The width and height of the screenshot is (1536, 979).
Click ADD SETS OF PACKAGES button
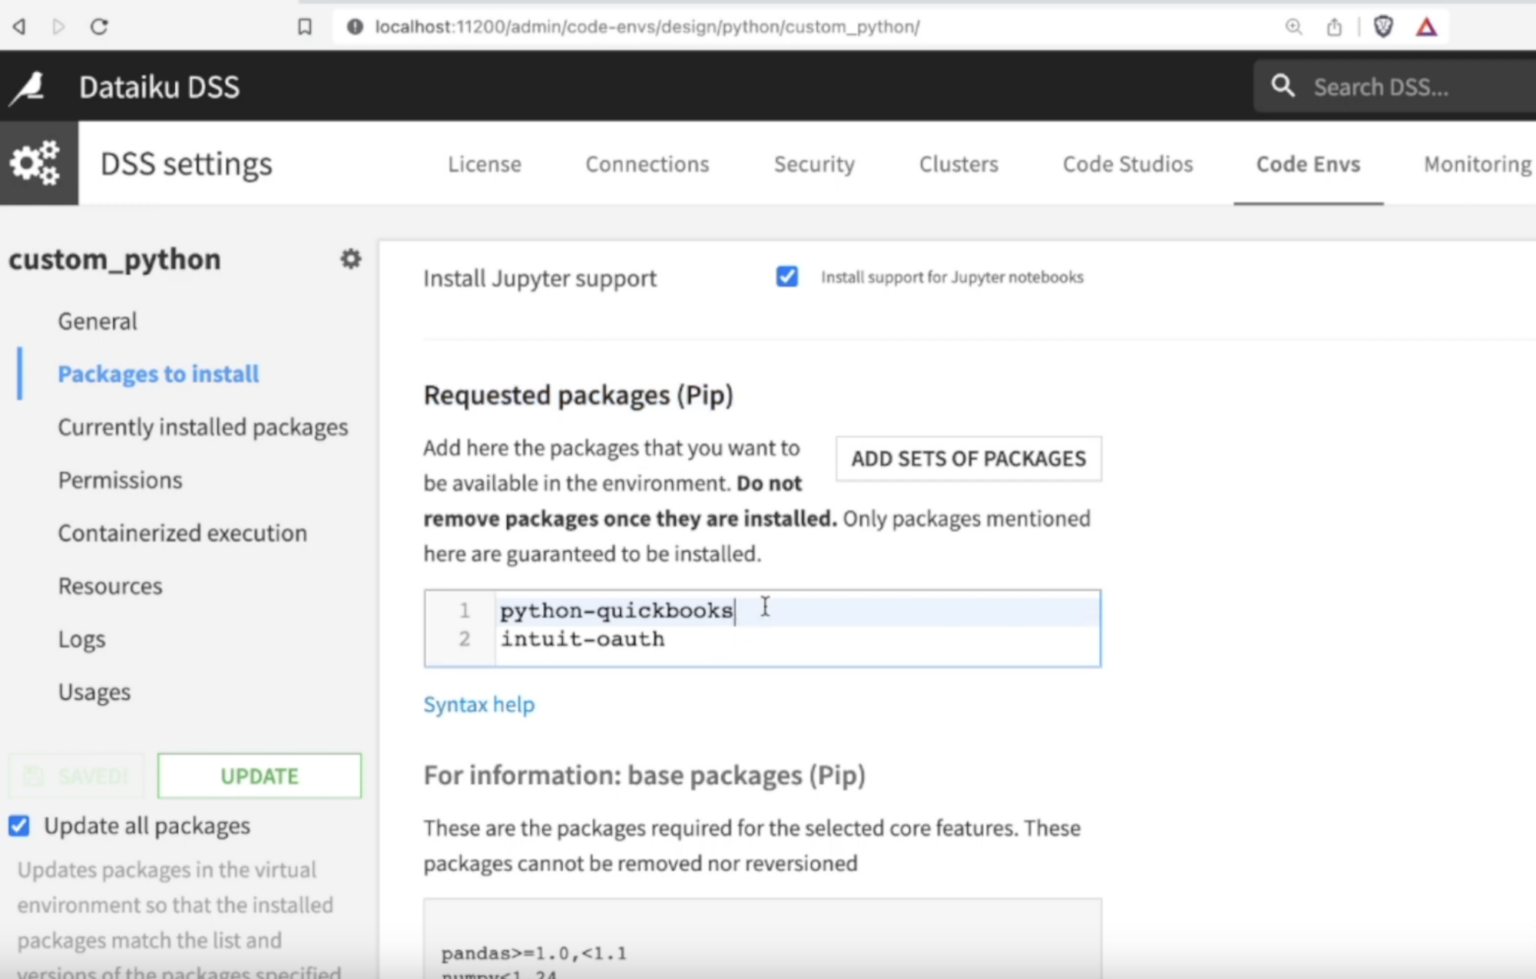[968, 459]
